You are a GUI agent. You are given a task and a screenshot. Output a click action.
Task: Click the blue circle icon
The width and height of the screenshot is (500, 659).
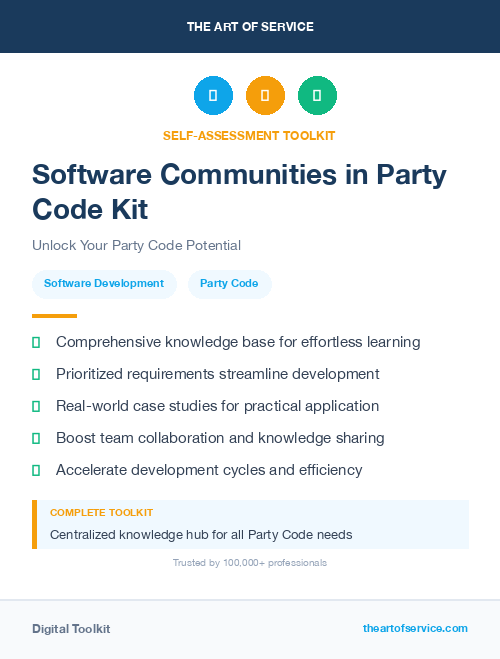[213, 95]
